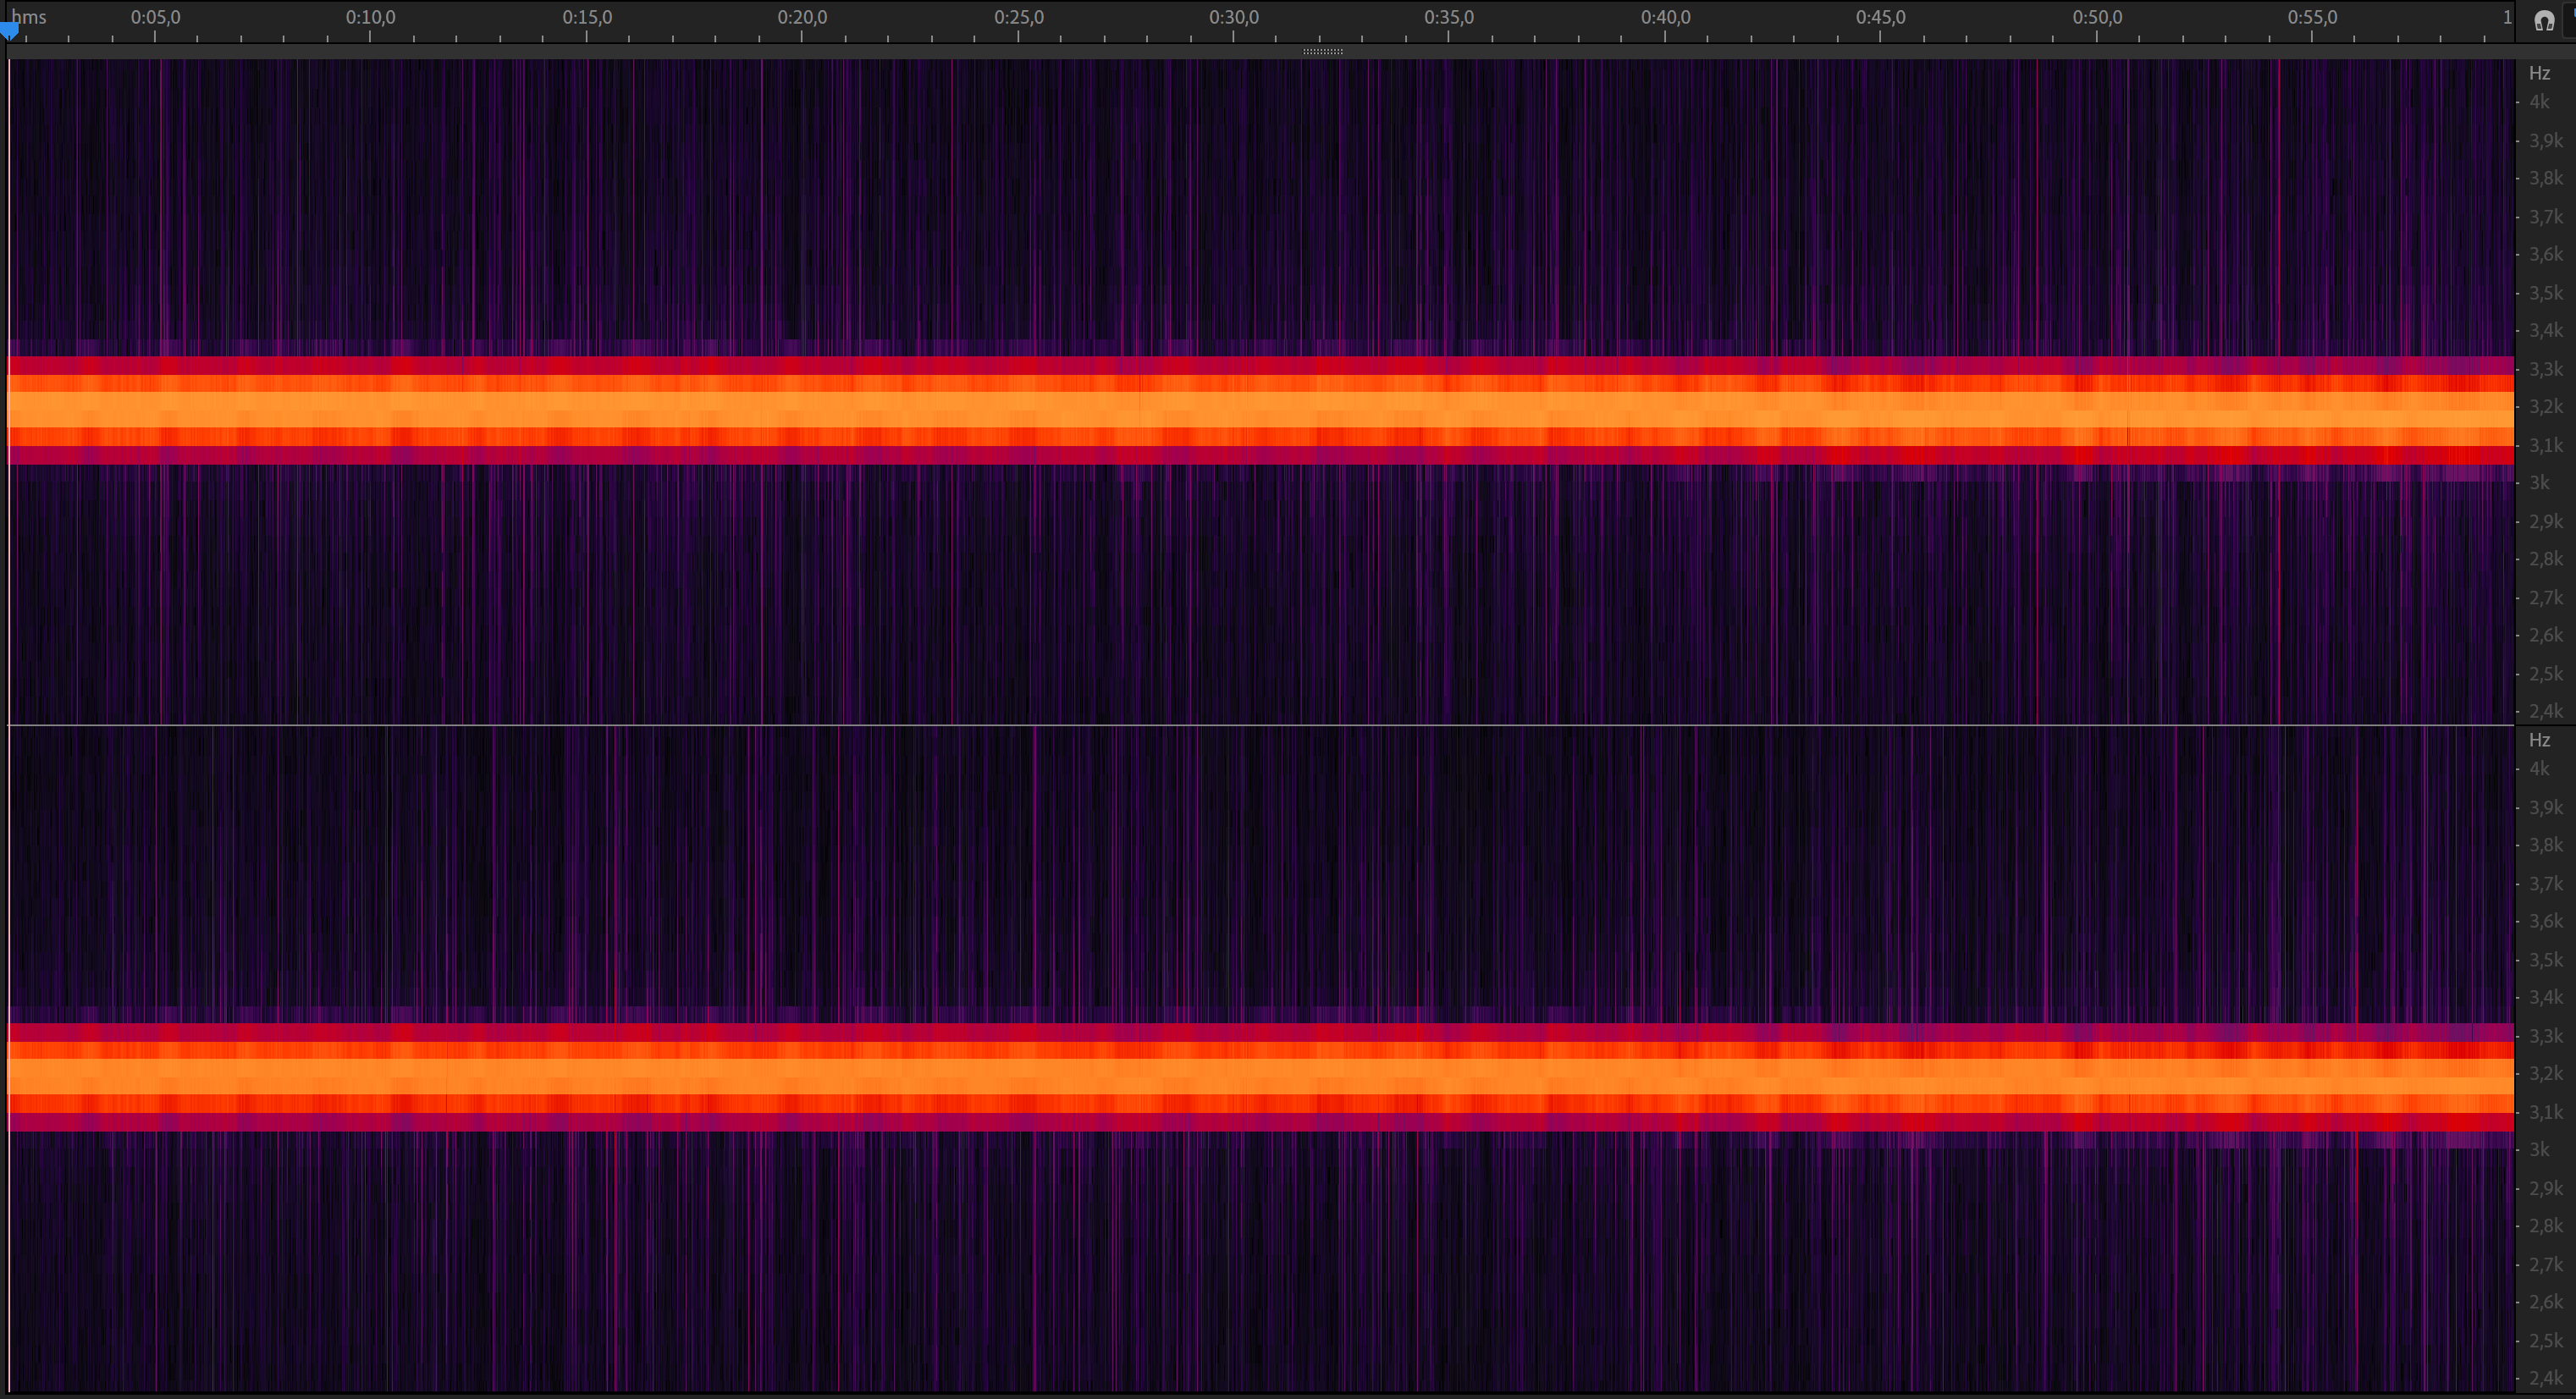Click the hms time format label

[x=30, y=18]
